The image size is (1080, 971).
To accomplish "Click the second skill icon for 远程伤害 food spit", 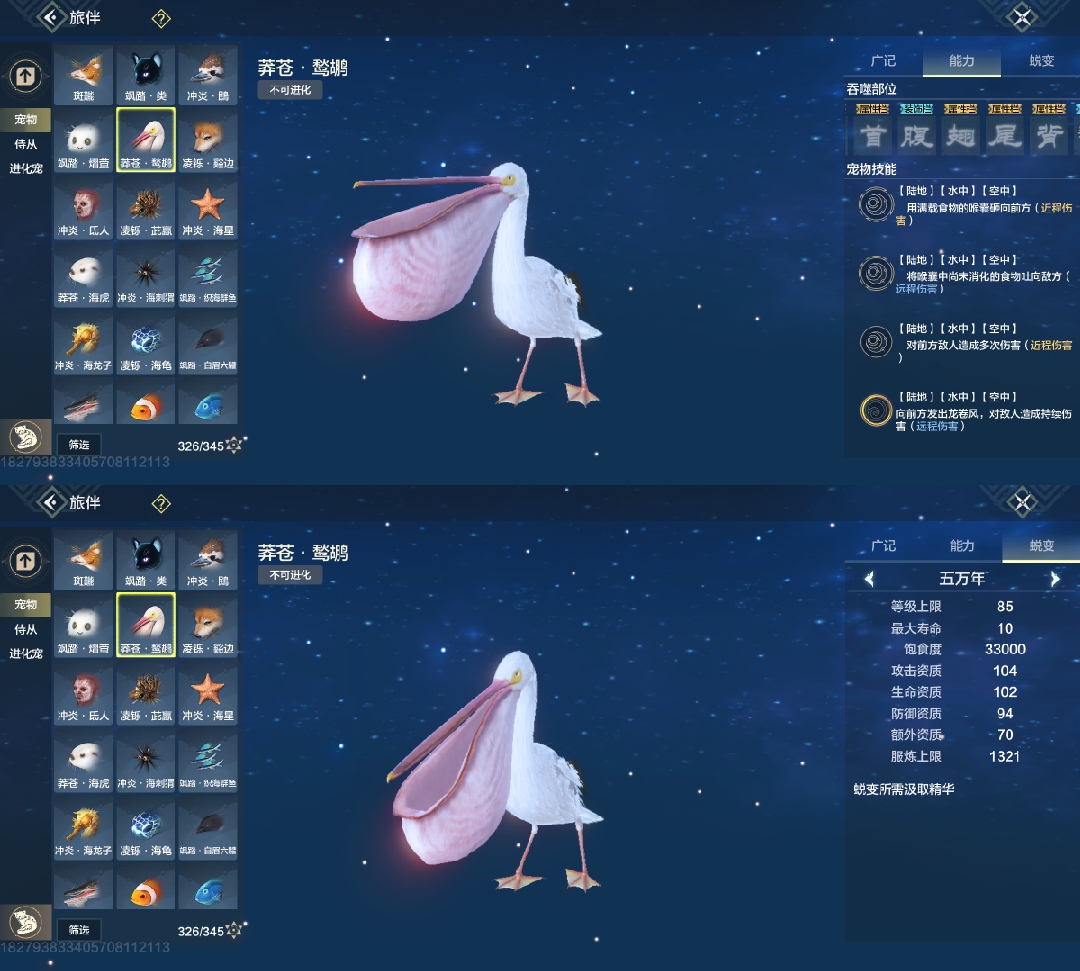I will point(875,273).
